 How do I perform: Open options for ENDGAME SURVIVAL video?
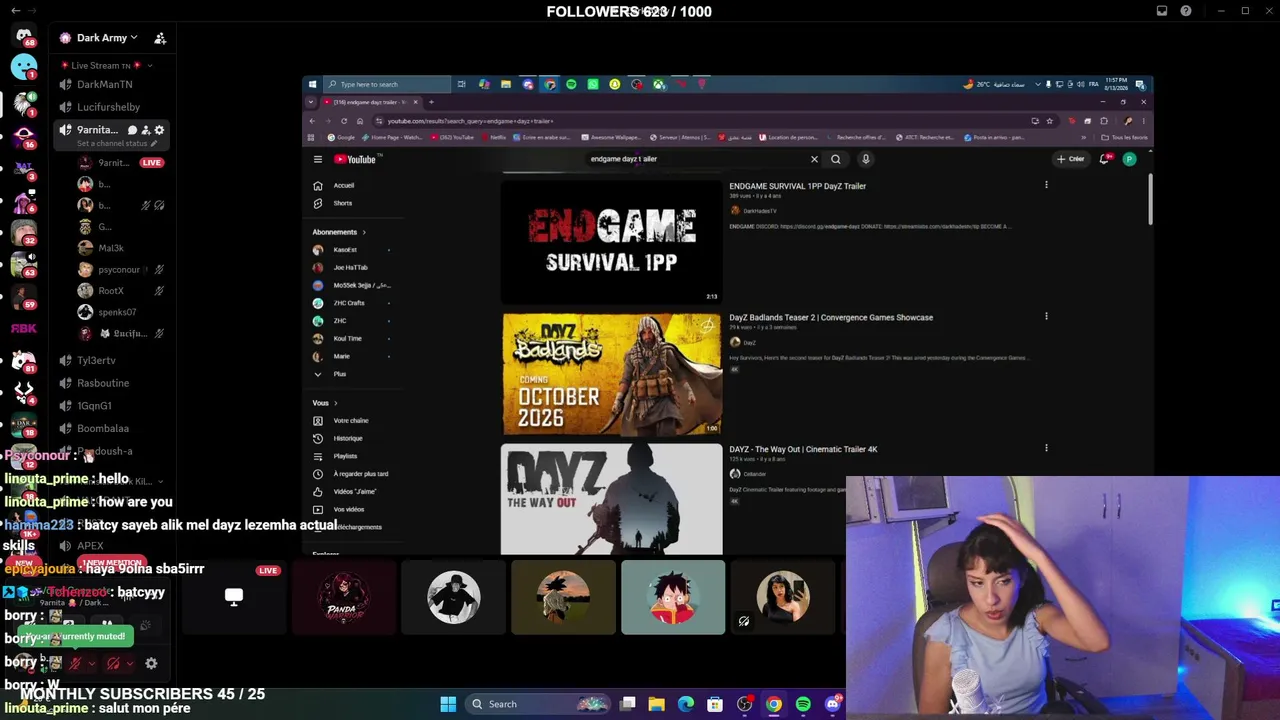tap(1046, 185)
